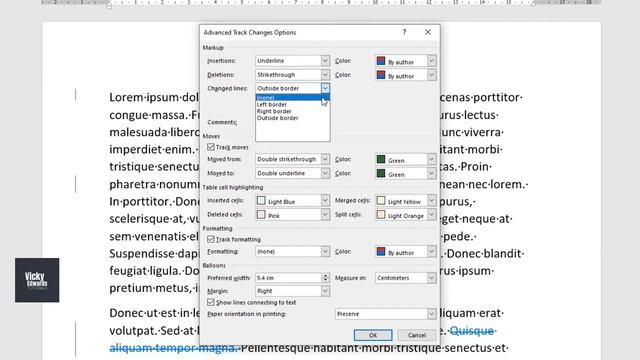The image size is (640, 360).
Task: Toggle the Track moves checkbox
Action: point(211,147)
